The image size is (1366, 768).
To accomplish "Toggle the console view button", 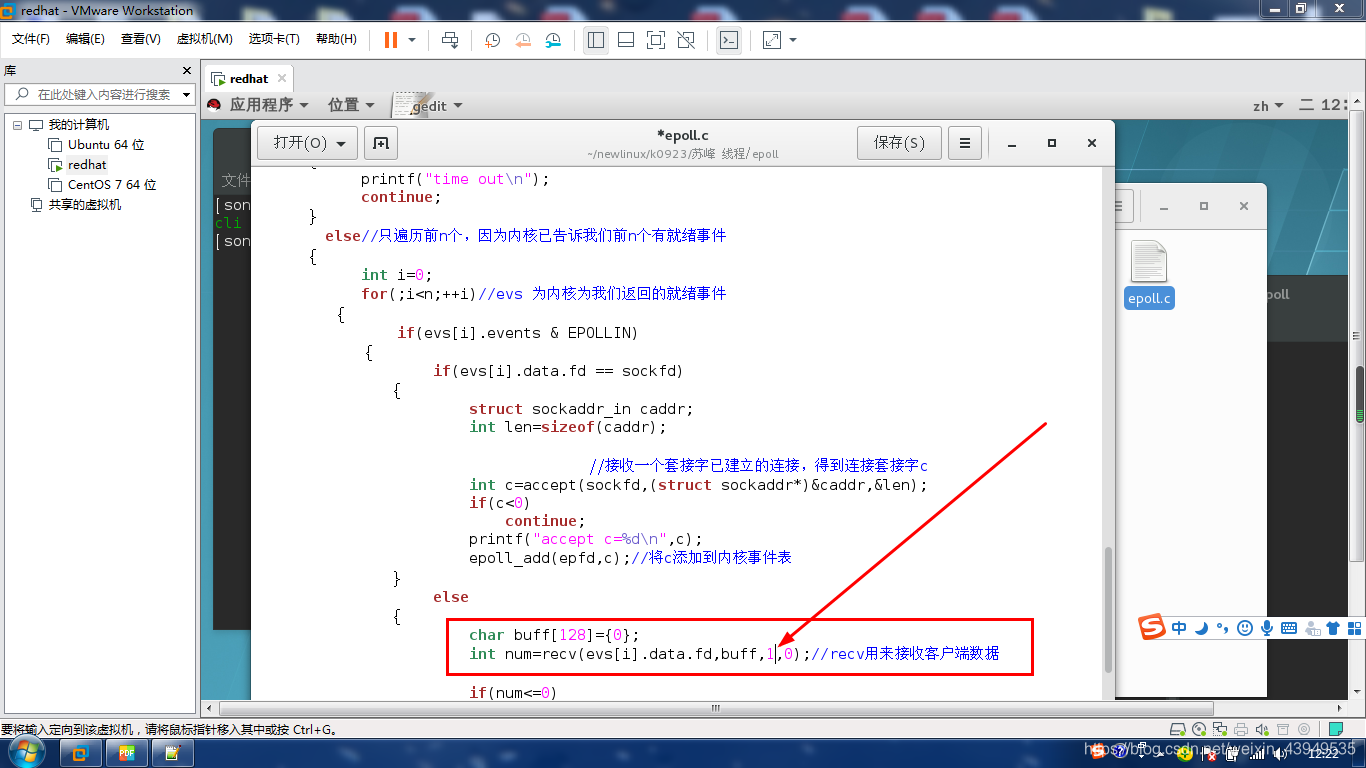I will click(729, 40).
